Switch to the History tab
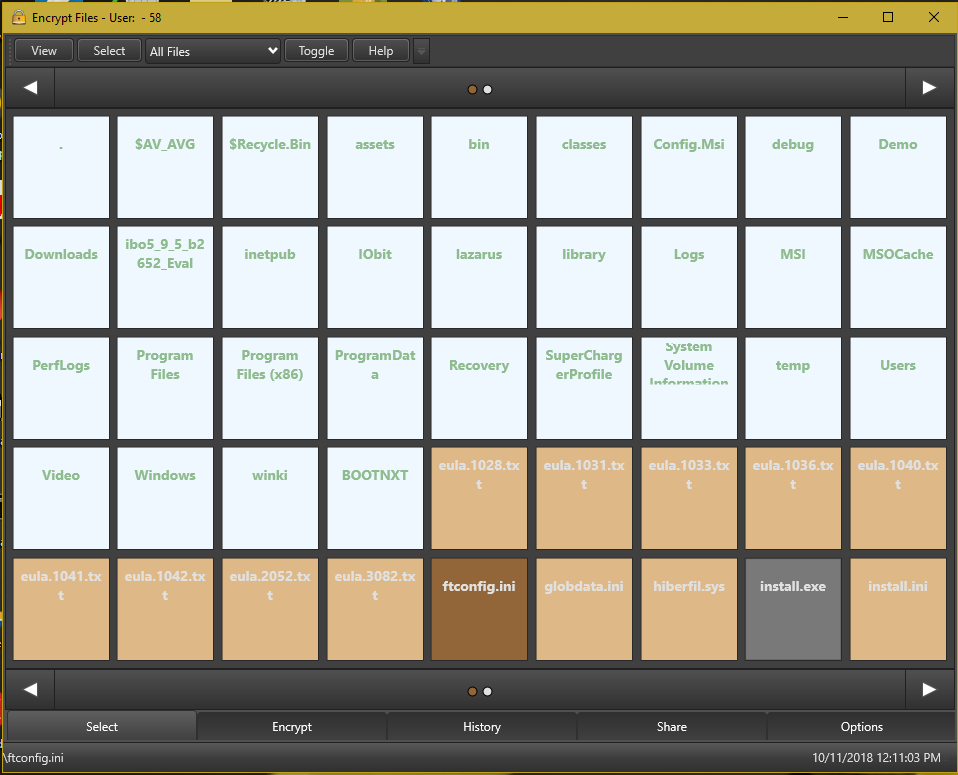Screen dimensions: 958x775 [482, 727]
